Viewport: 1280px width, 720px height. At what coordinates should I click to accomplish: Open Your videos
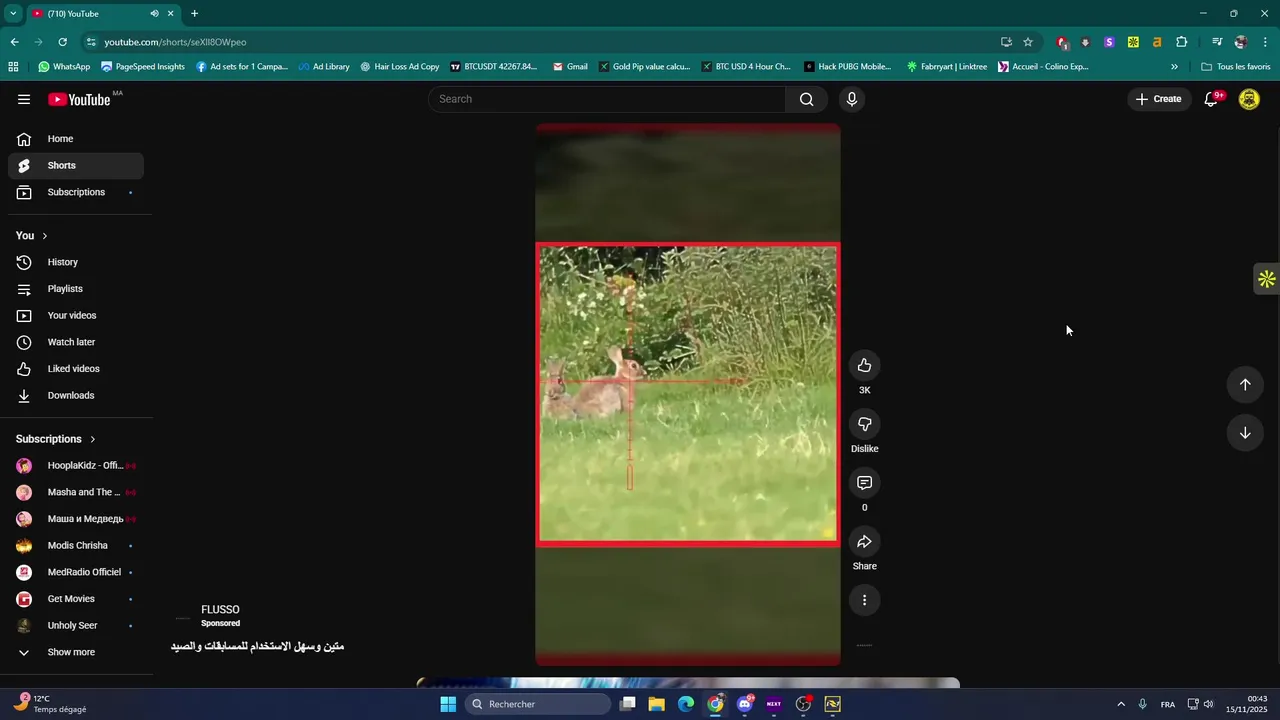tap(76, 316)
